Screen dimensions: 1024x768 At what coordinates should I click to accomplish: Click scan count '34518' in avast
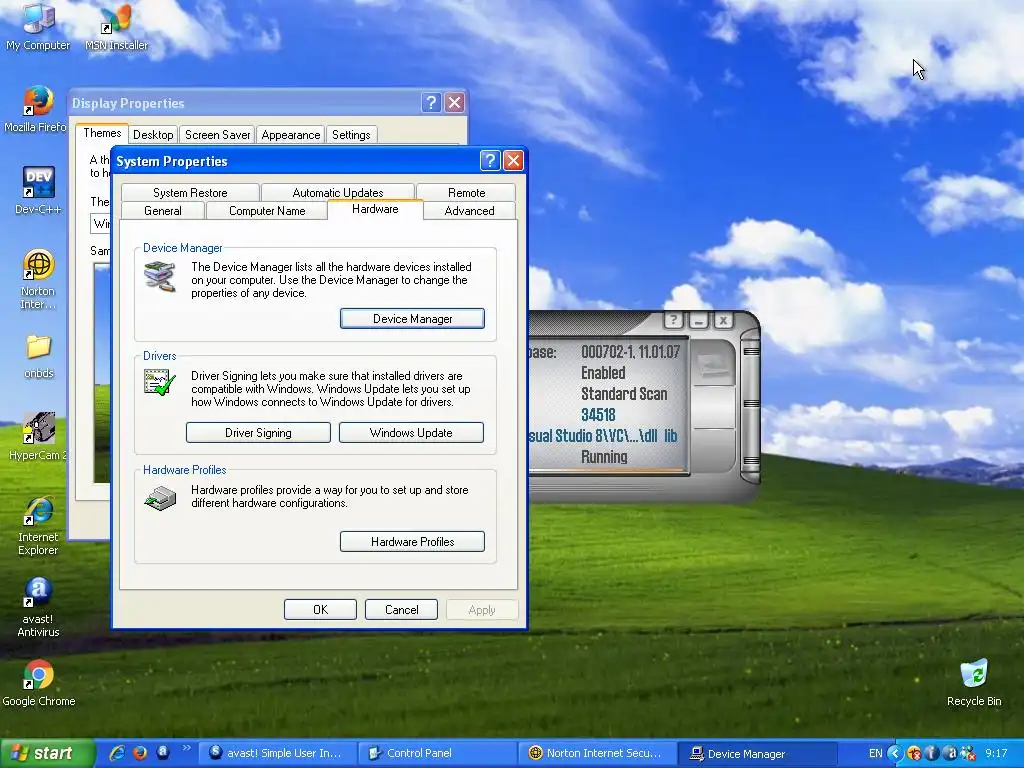click(x=598, y=415)
